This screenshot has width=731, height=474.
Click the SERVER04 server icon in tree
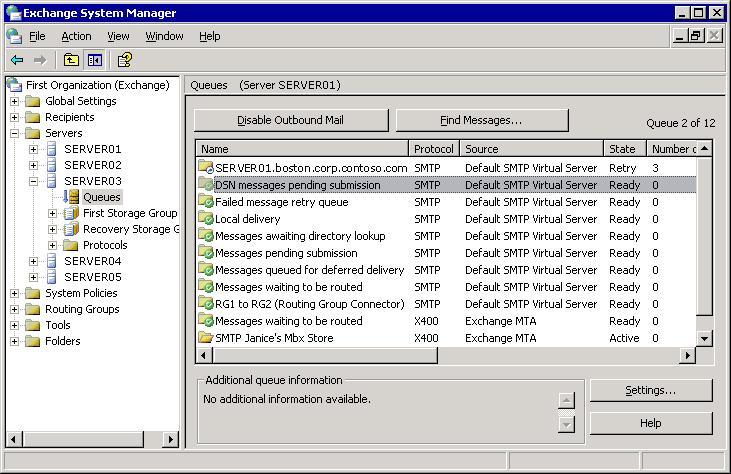click(52, 261)
